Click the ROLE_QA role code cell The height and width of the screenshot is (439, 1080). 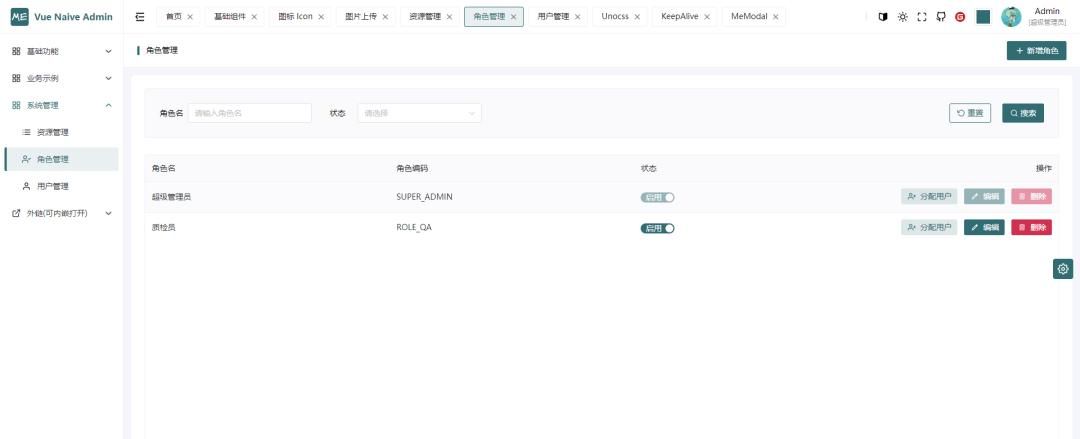pos(414,227)
